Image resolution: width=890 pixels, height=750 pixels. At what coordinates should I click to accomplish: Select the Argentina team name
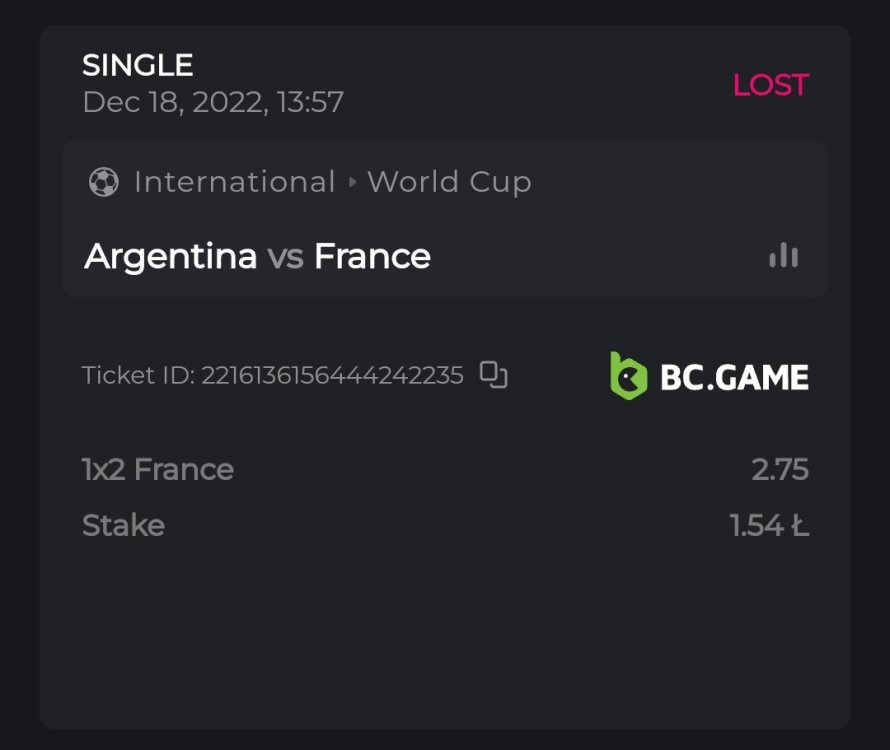171,257
